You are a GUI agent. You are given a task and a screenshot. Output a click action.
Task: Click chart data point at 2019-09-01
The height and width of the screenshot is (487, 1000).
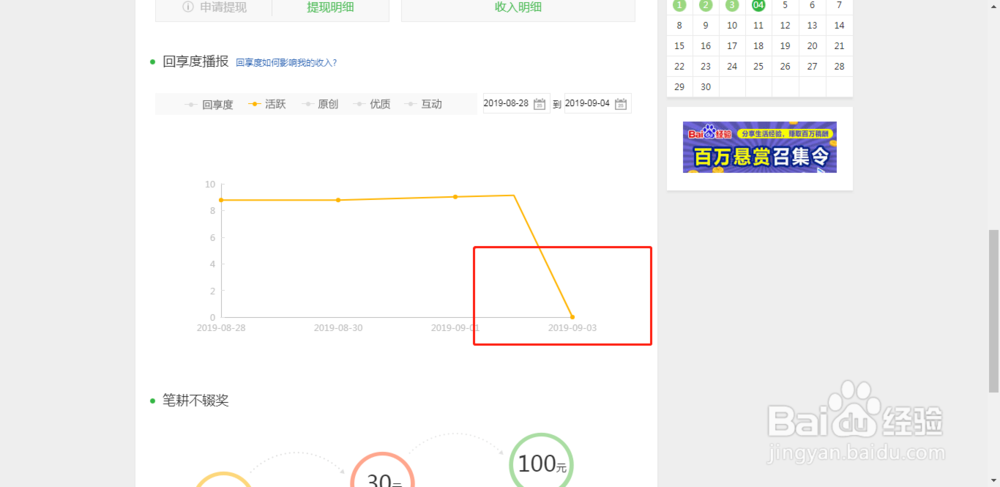click(x=455, y=197)
